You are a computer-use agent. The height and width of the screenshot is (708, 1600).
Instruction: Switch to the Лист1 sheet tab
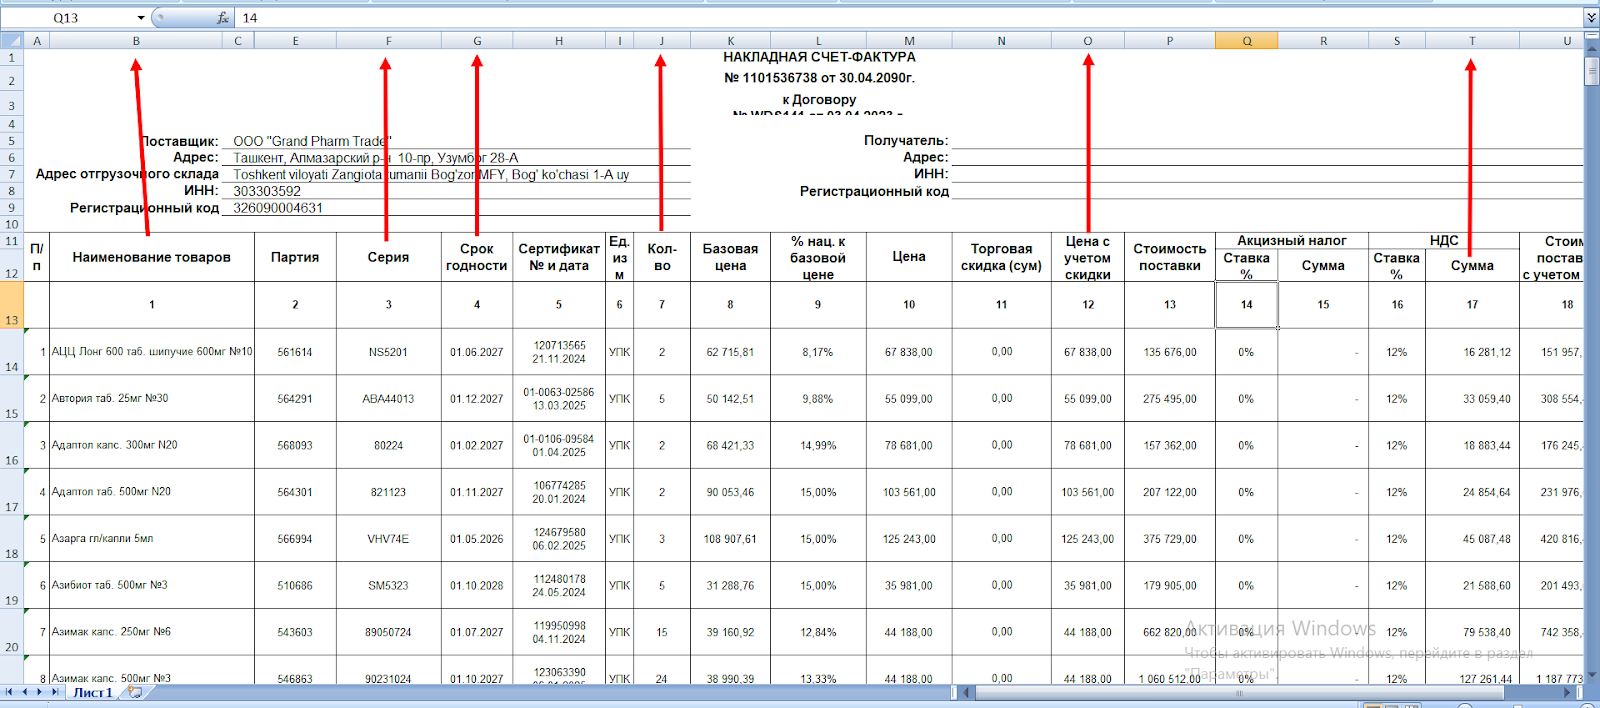pos(92,692)
